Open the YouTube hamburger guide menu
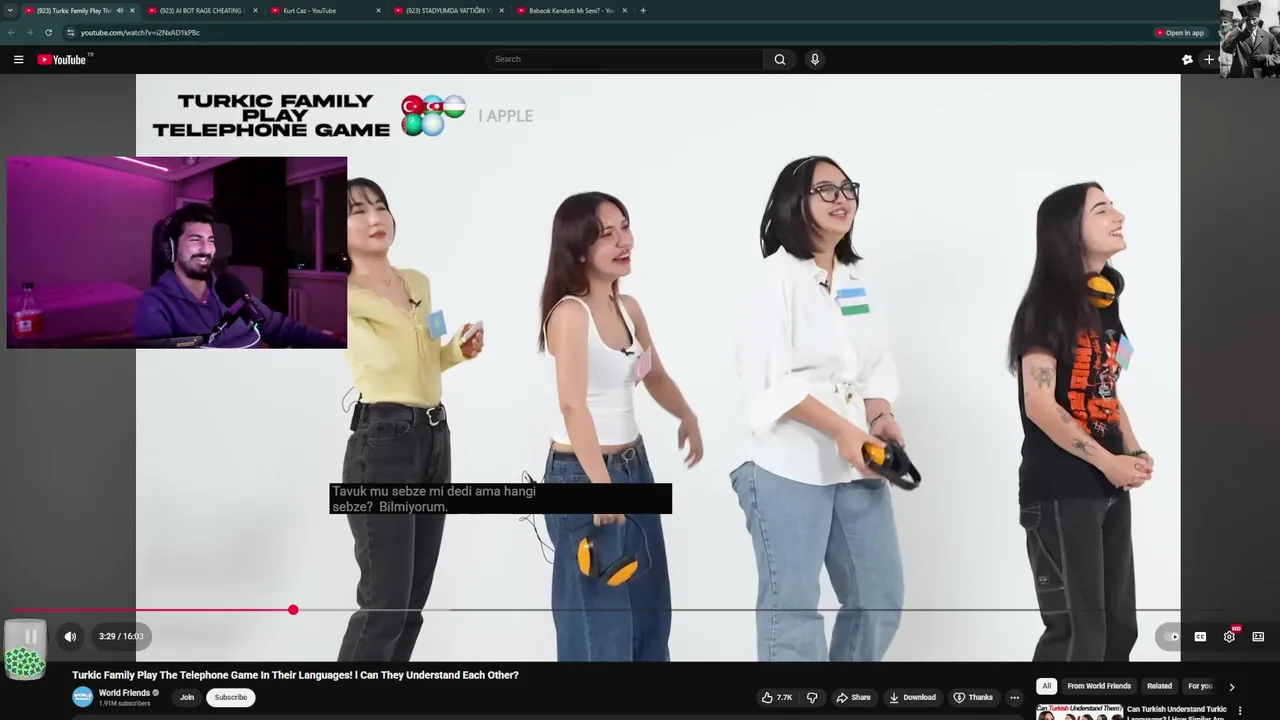This screenshot has width=1280, height=720. click(18, 59)
